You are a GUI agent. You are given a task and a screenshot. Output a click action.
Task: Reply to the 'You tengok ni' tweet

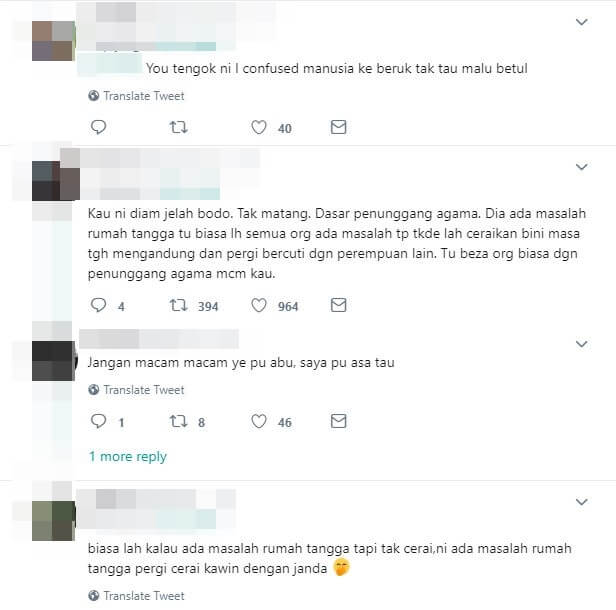tap(98, 127)
